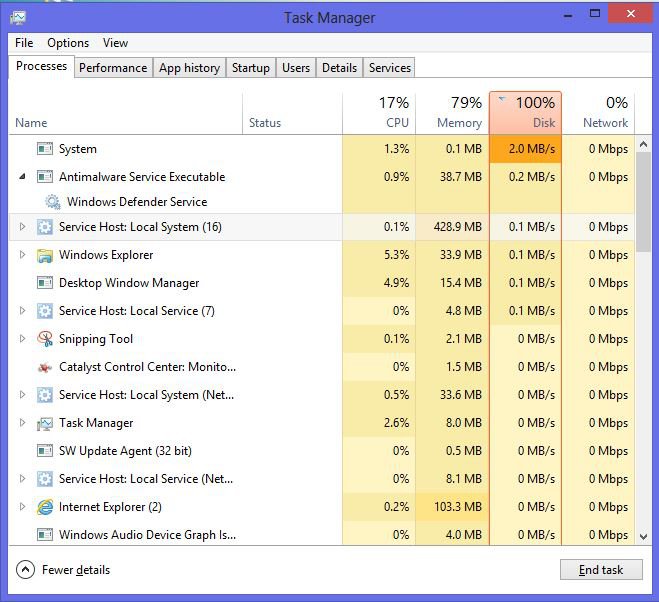Click the Windows Defender Service gear icon
Screen dimensions: 659x602
[53, 202]
